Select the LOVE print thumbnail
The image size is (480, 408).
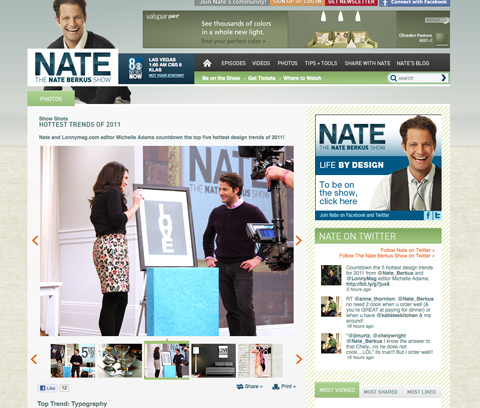click(167, 361)
